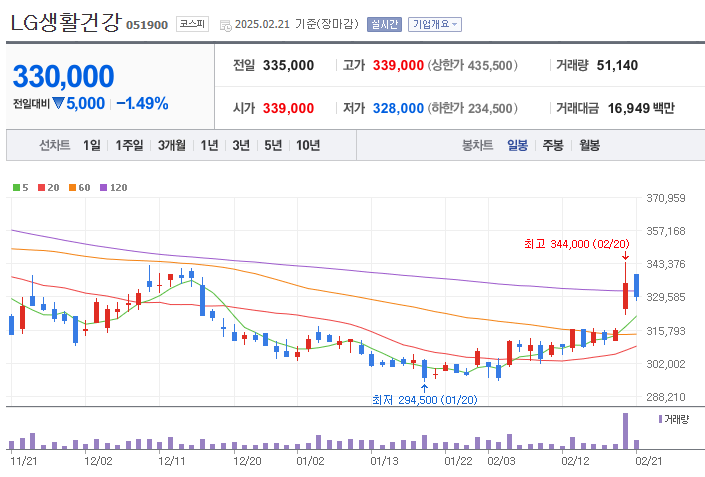
Task: Switch to the 주봉 weekly candle chart
Action: [553, 145]
